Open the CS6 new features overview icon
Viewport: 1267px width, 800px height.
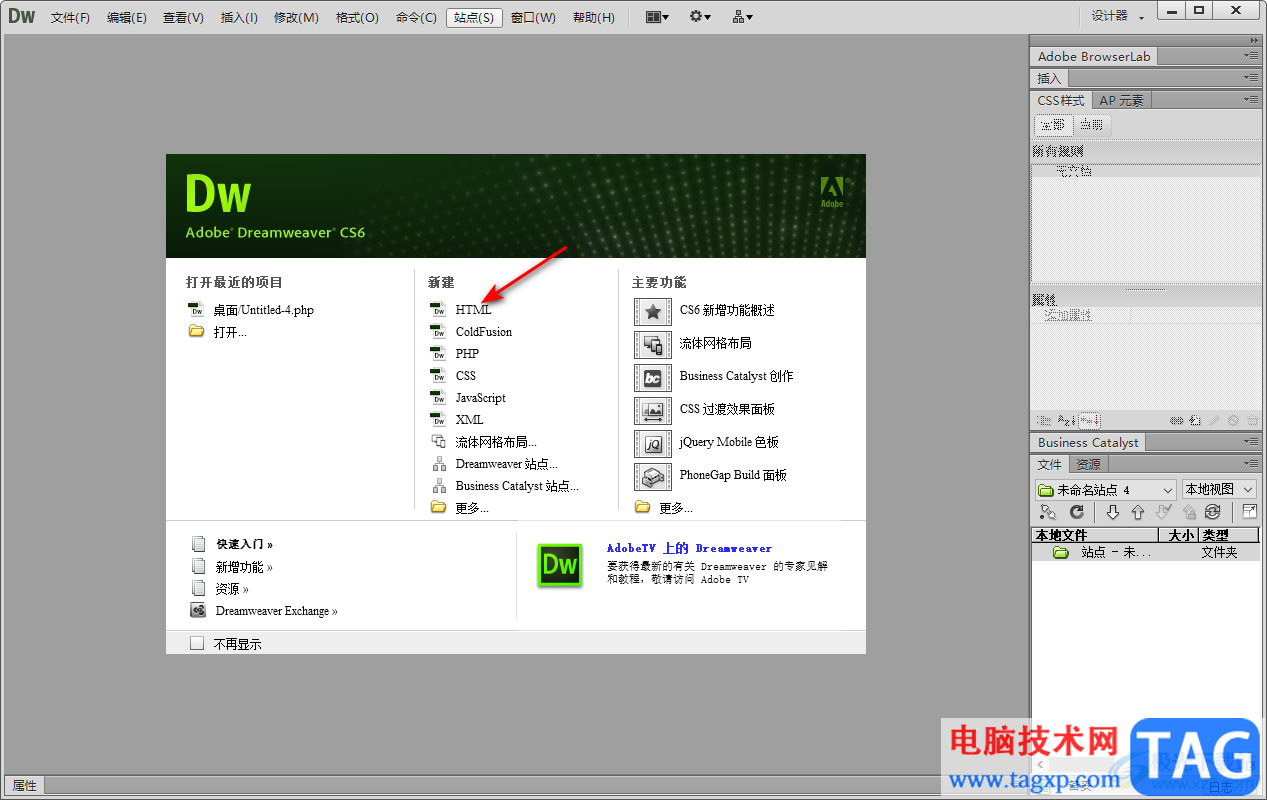[x=653, y=311]
